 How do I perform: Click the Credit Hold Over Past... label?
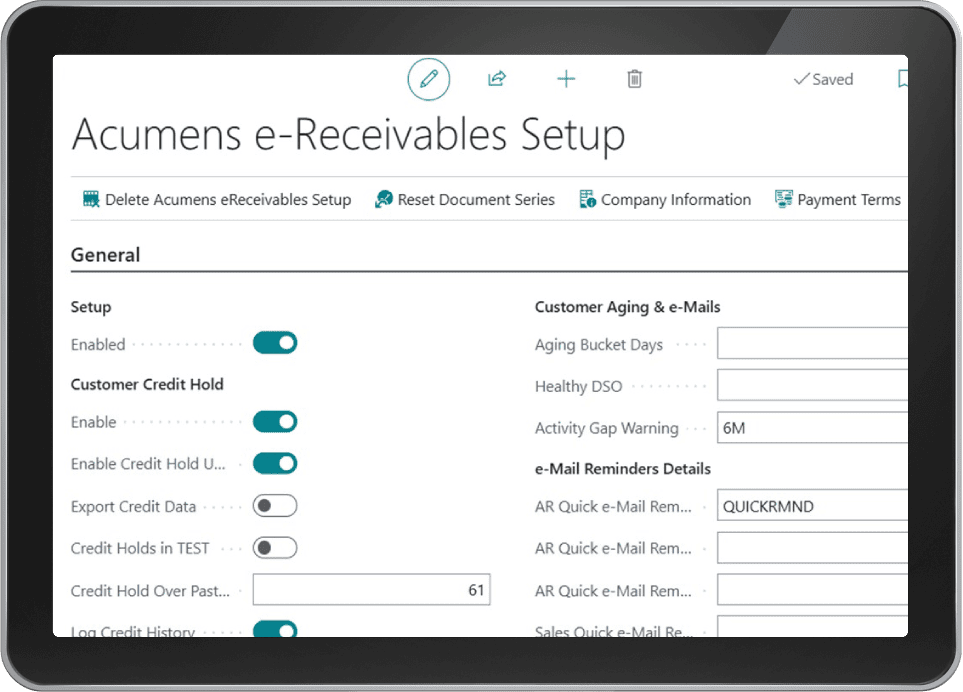pos(150,591)
